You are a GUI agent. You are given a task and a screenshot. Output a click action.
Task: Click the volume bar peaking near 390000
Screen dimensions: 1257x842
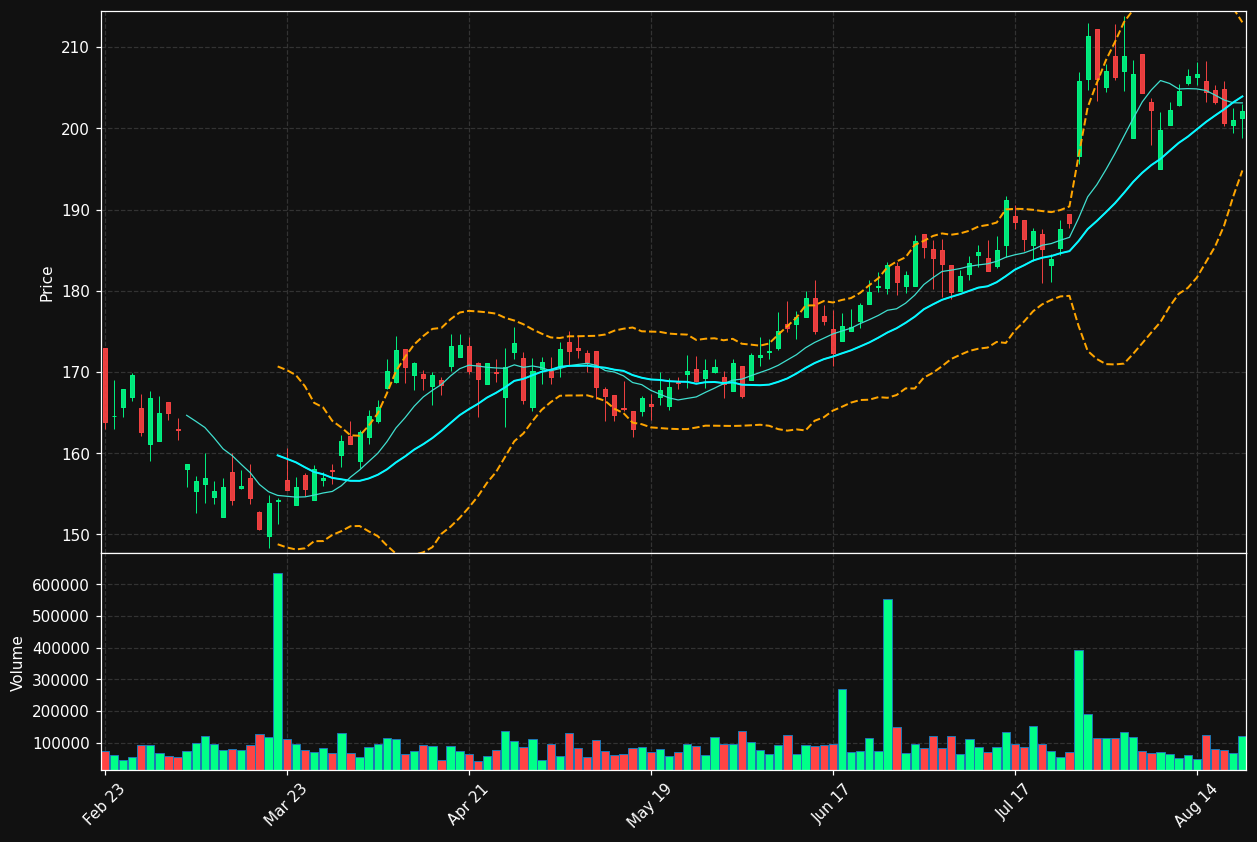tap(1079, 710)
